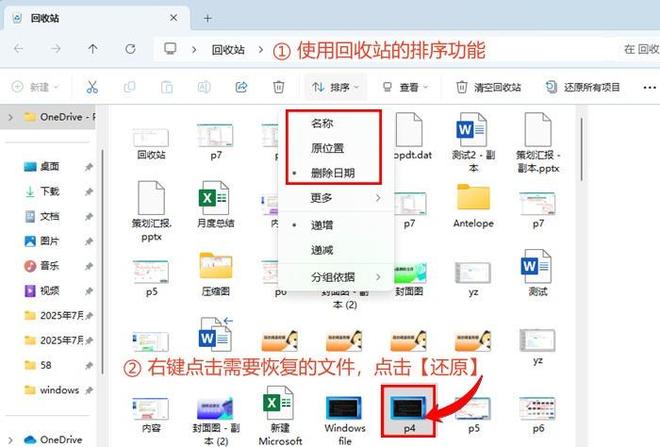Open the 新建 new item dropdown
Screen dimensions: 660x447
pos(35,87)
